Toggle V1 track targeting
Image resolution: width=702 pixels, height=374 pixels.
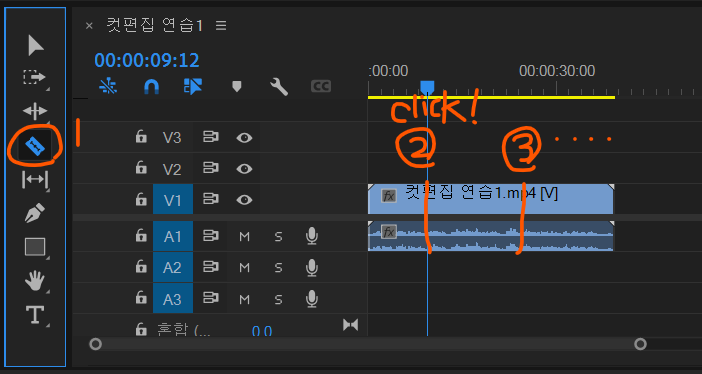coord(173,199)
